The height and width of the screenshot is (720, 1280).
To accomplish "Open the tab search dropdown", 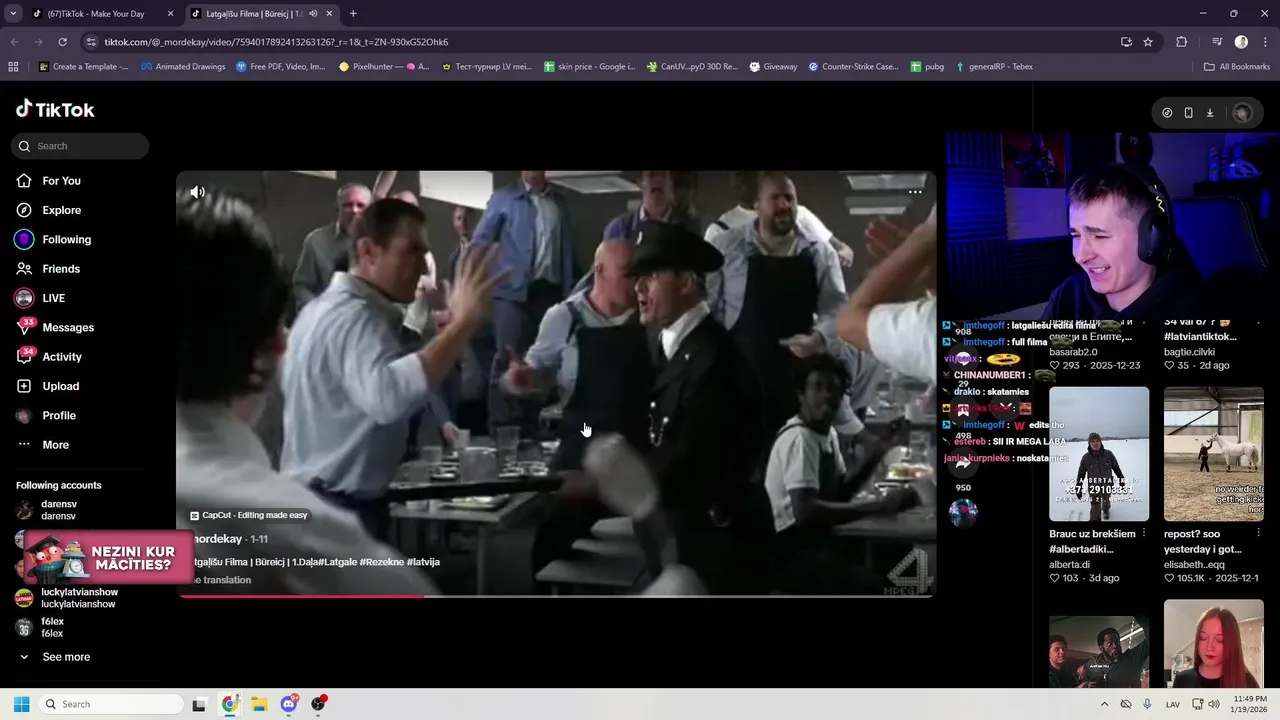I will coord(12,14).
